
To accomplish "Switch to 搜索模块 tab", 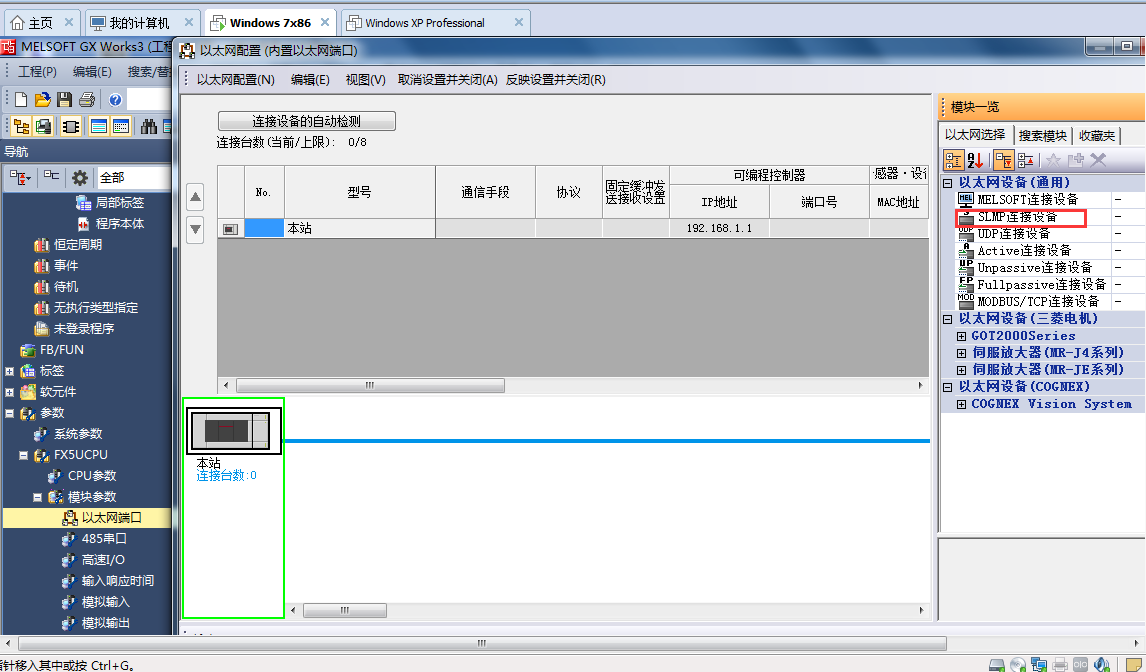I will (x=1042, y=136).
